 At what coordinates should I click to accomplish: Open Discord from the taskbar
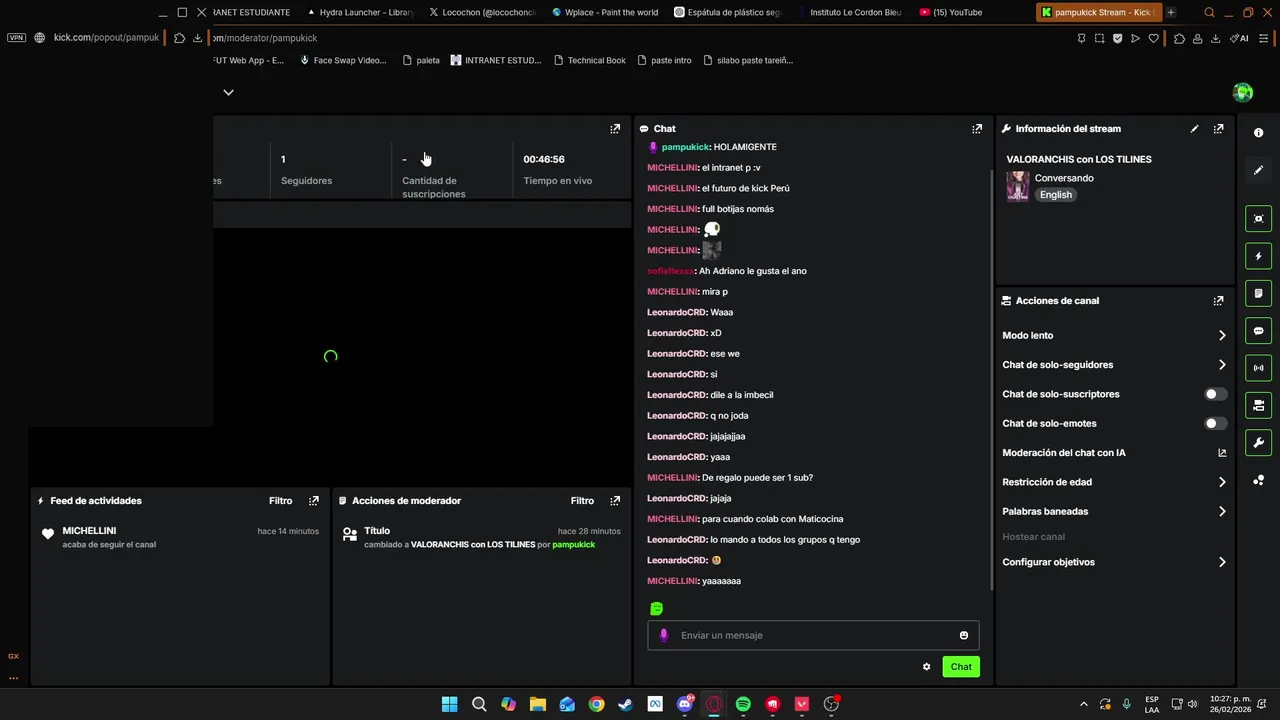[x=685, y=704]
